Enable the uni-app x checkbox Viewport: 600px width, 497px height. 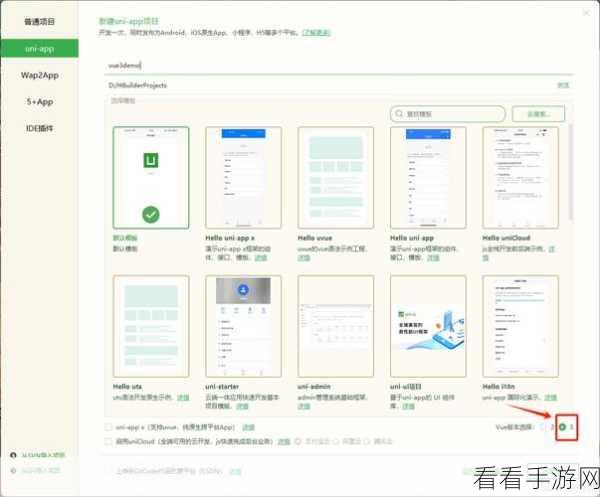point(108,427)
